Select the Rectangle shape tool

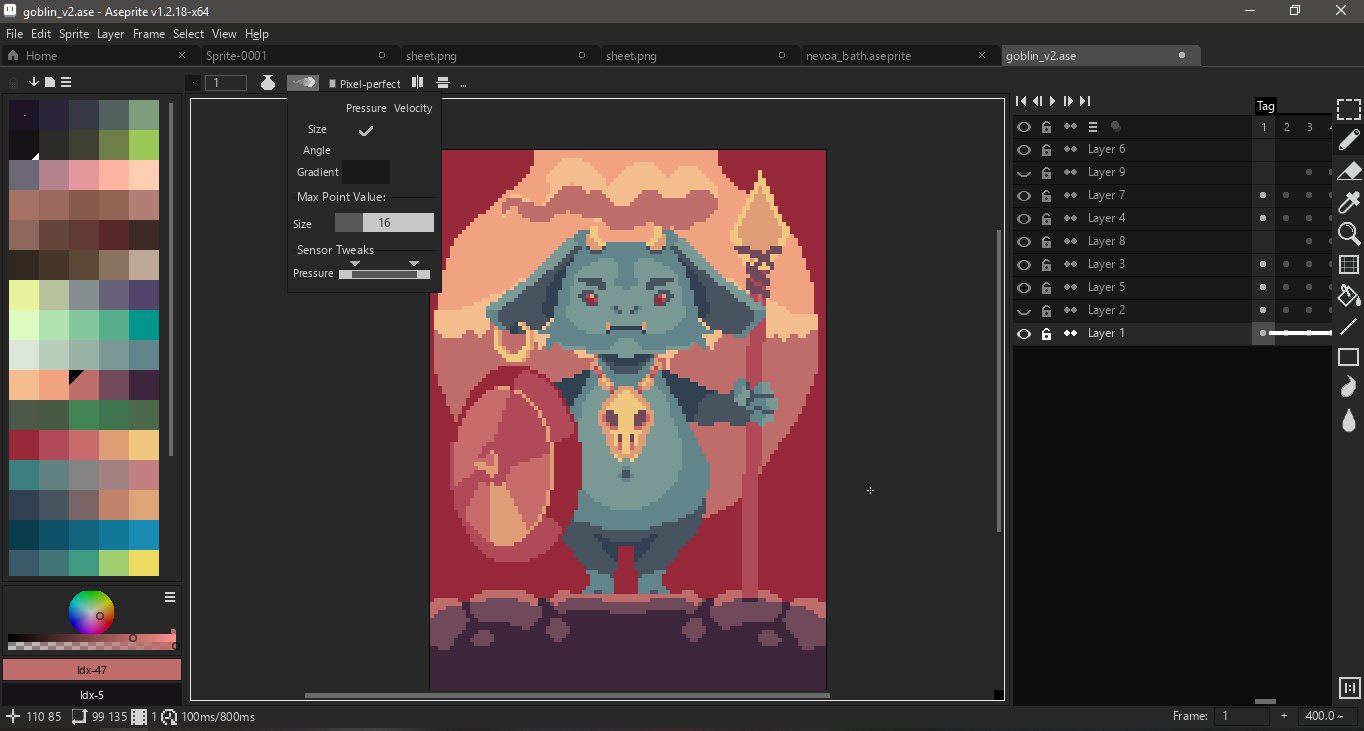(1348, 357)
